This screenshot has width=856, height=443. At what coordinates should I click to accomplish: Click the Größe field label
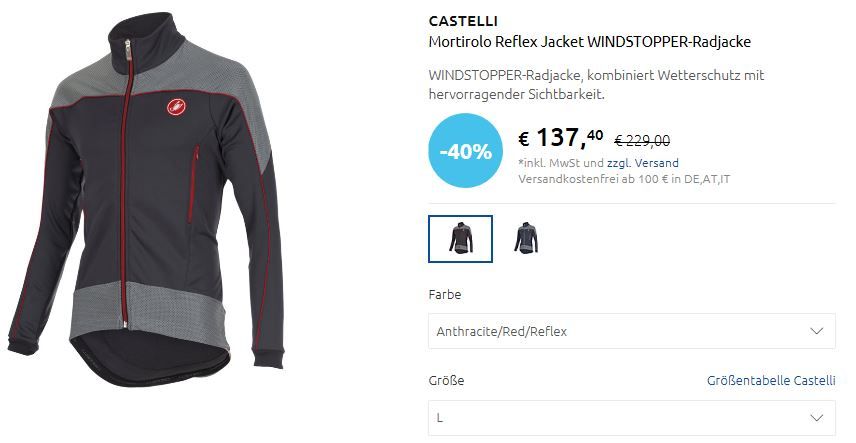pos(446,381)
